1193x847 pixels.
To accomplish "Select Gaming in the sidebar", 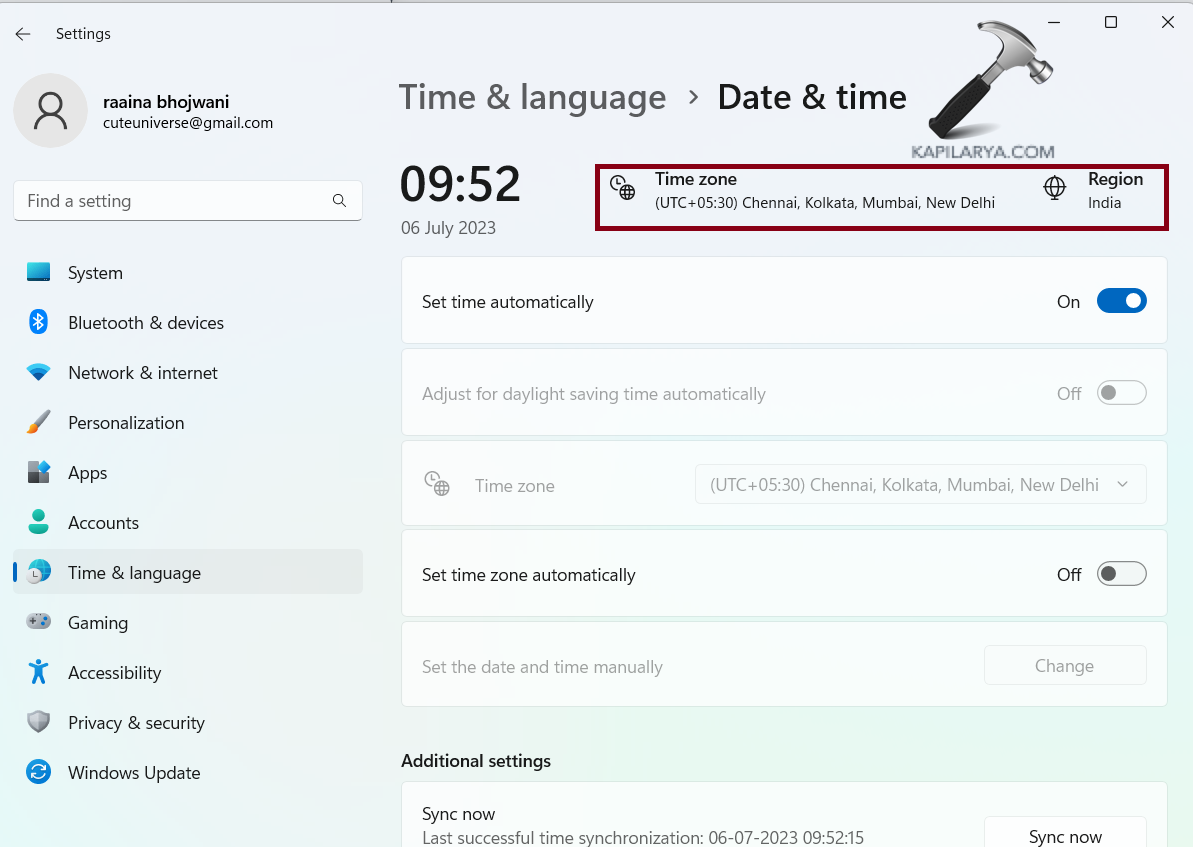I will pyautogui.click(x=98, y=623).
